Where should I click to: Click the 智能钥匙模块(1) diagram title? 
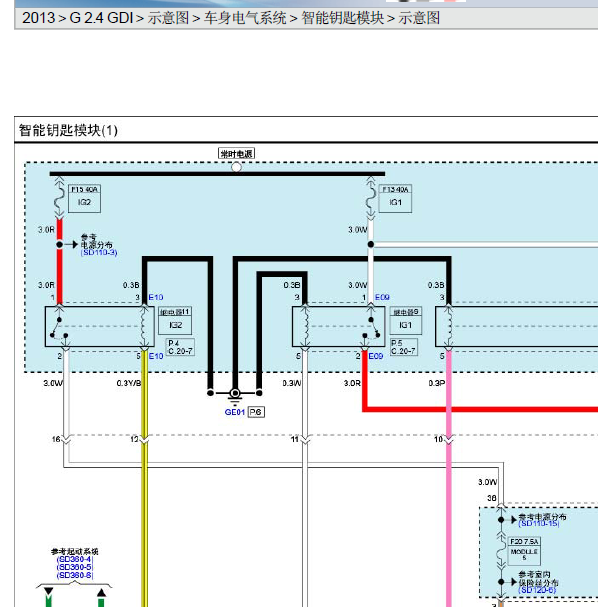(x=68, y=130)
